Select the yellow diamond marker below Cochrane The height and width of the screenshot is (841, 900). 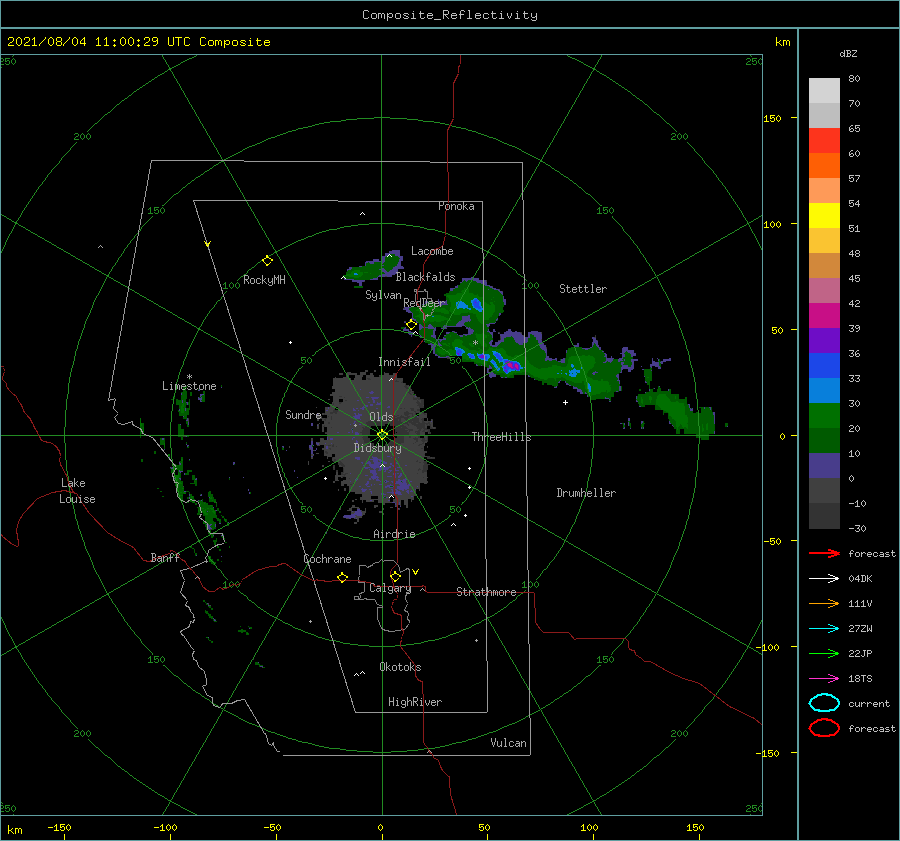(343, 577)
